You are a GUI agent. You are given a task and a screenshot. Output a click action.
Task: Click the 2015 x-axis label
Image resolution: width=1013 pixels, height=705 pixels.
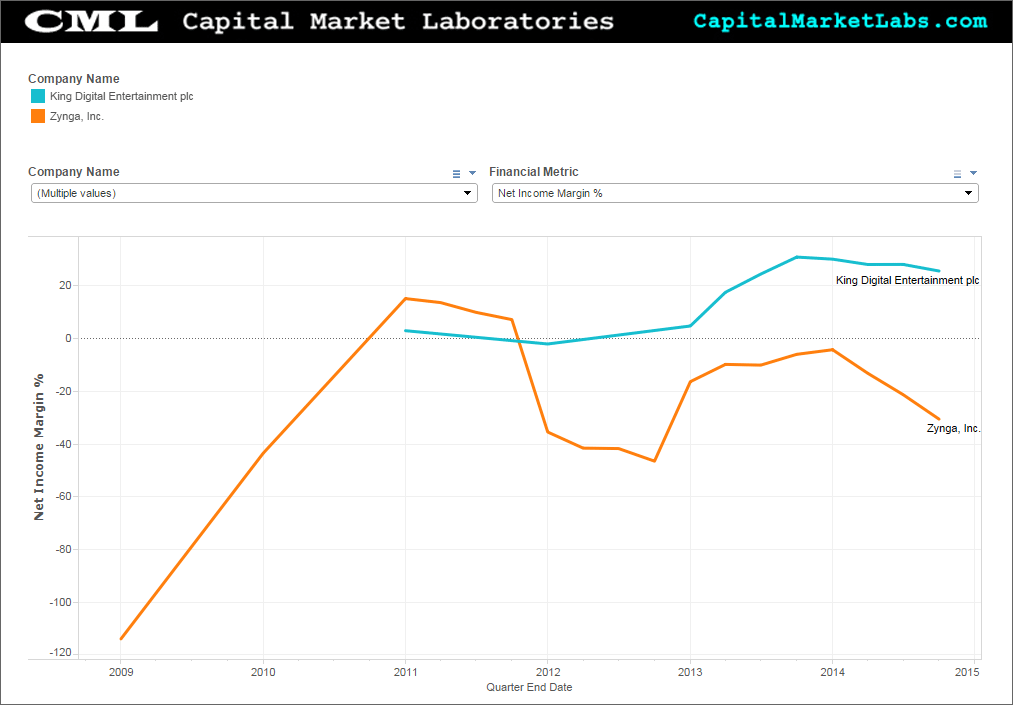pos(968,672)
